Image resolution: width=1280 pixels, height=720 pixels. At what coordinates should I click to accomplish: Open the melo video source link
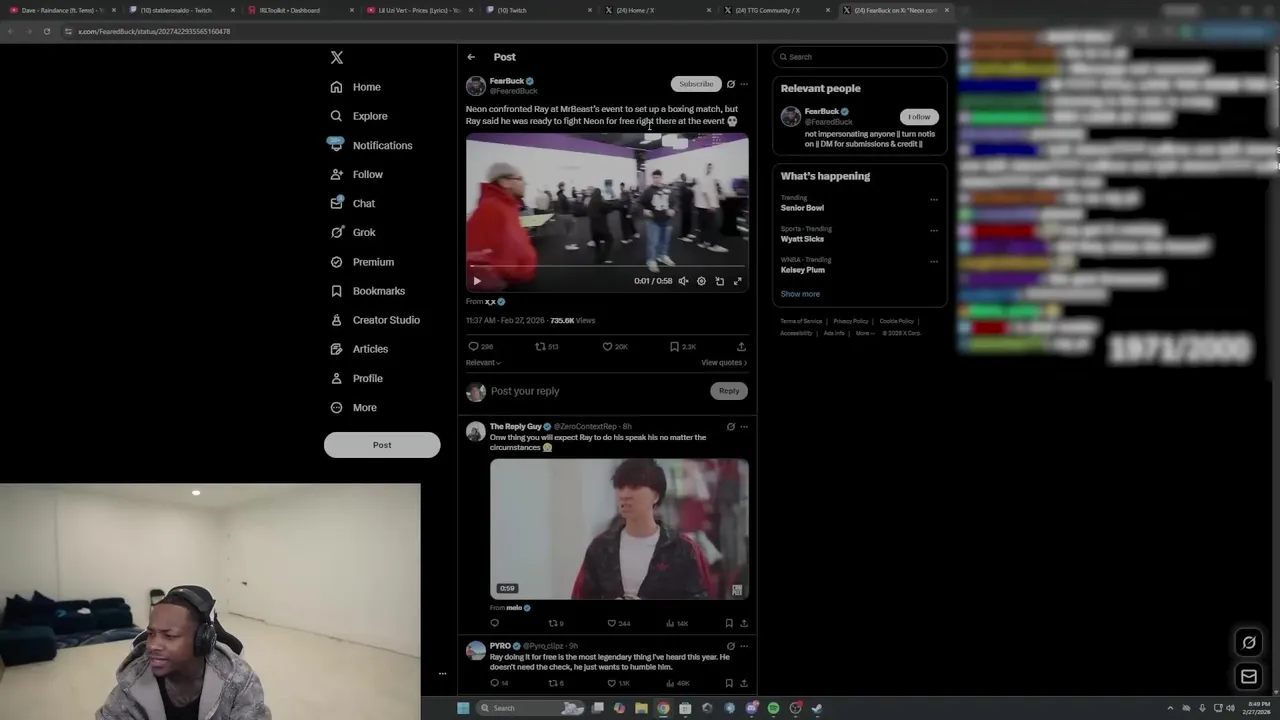pos(515,607)
